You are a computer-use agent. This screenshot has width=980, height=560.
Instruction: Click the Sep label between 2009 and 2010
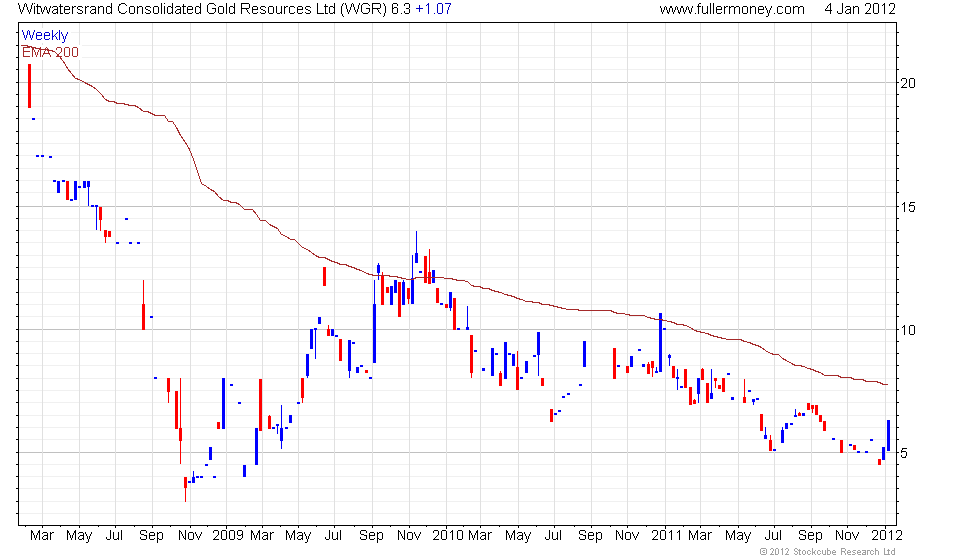(371, 536)
